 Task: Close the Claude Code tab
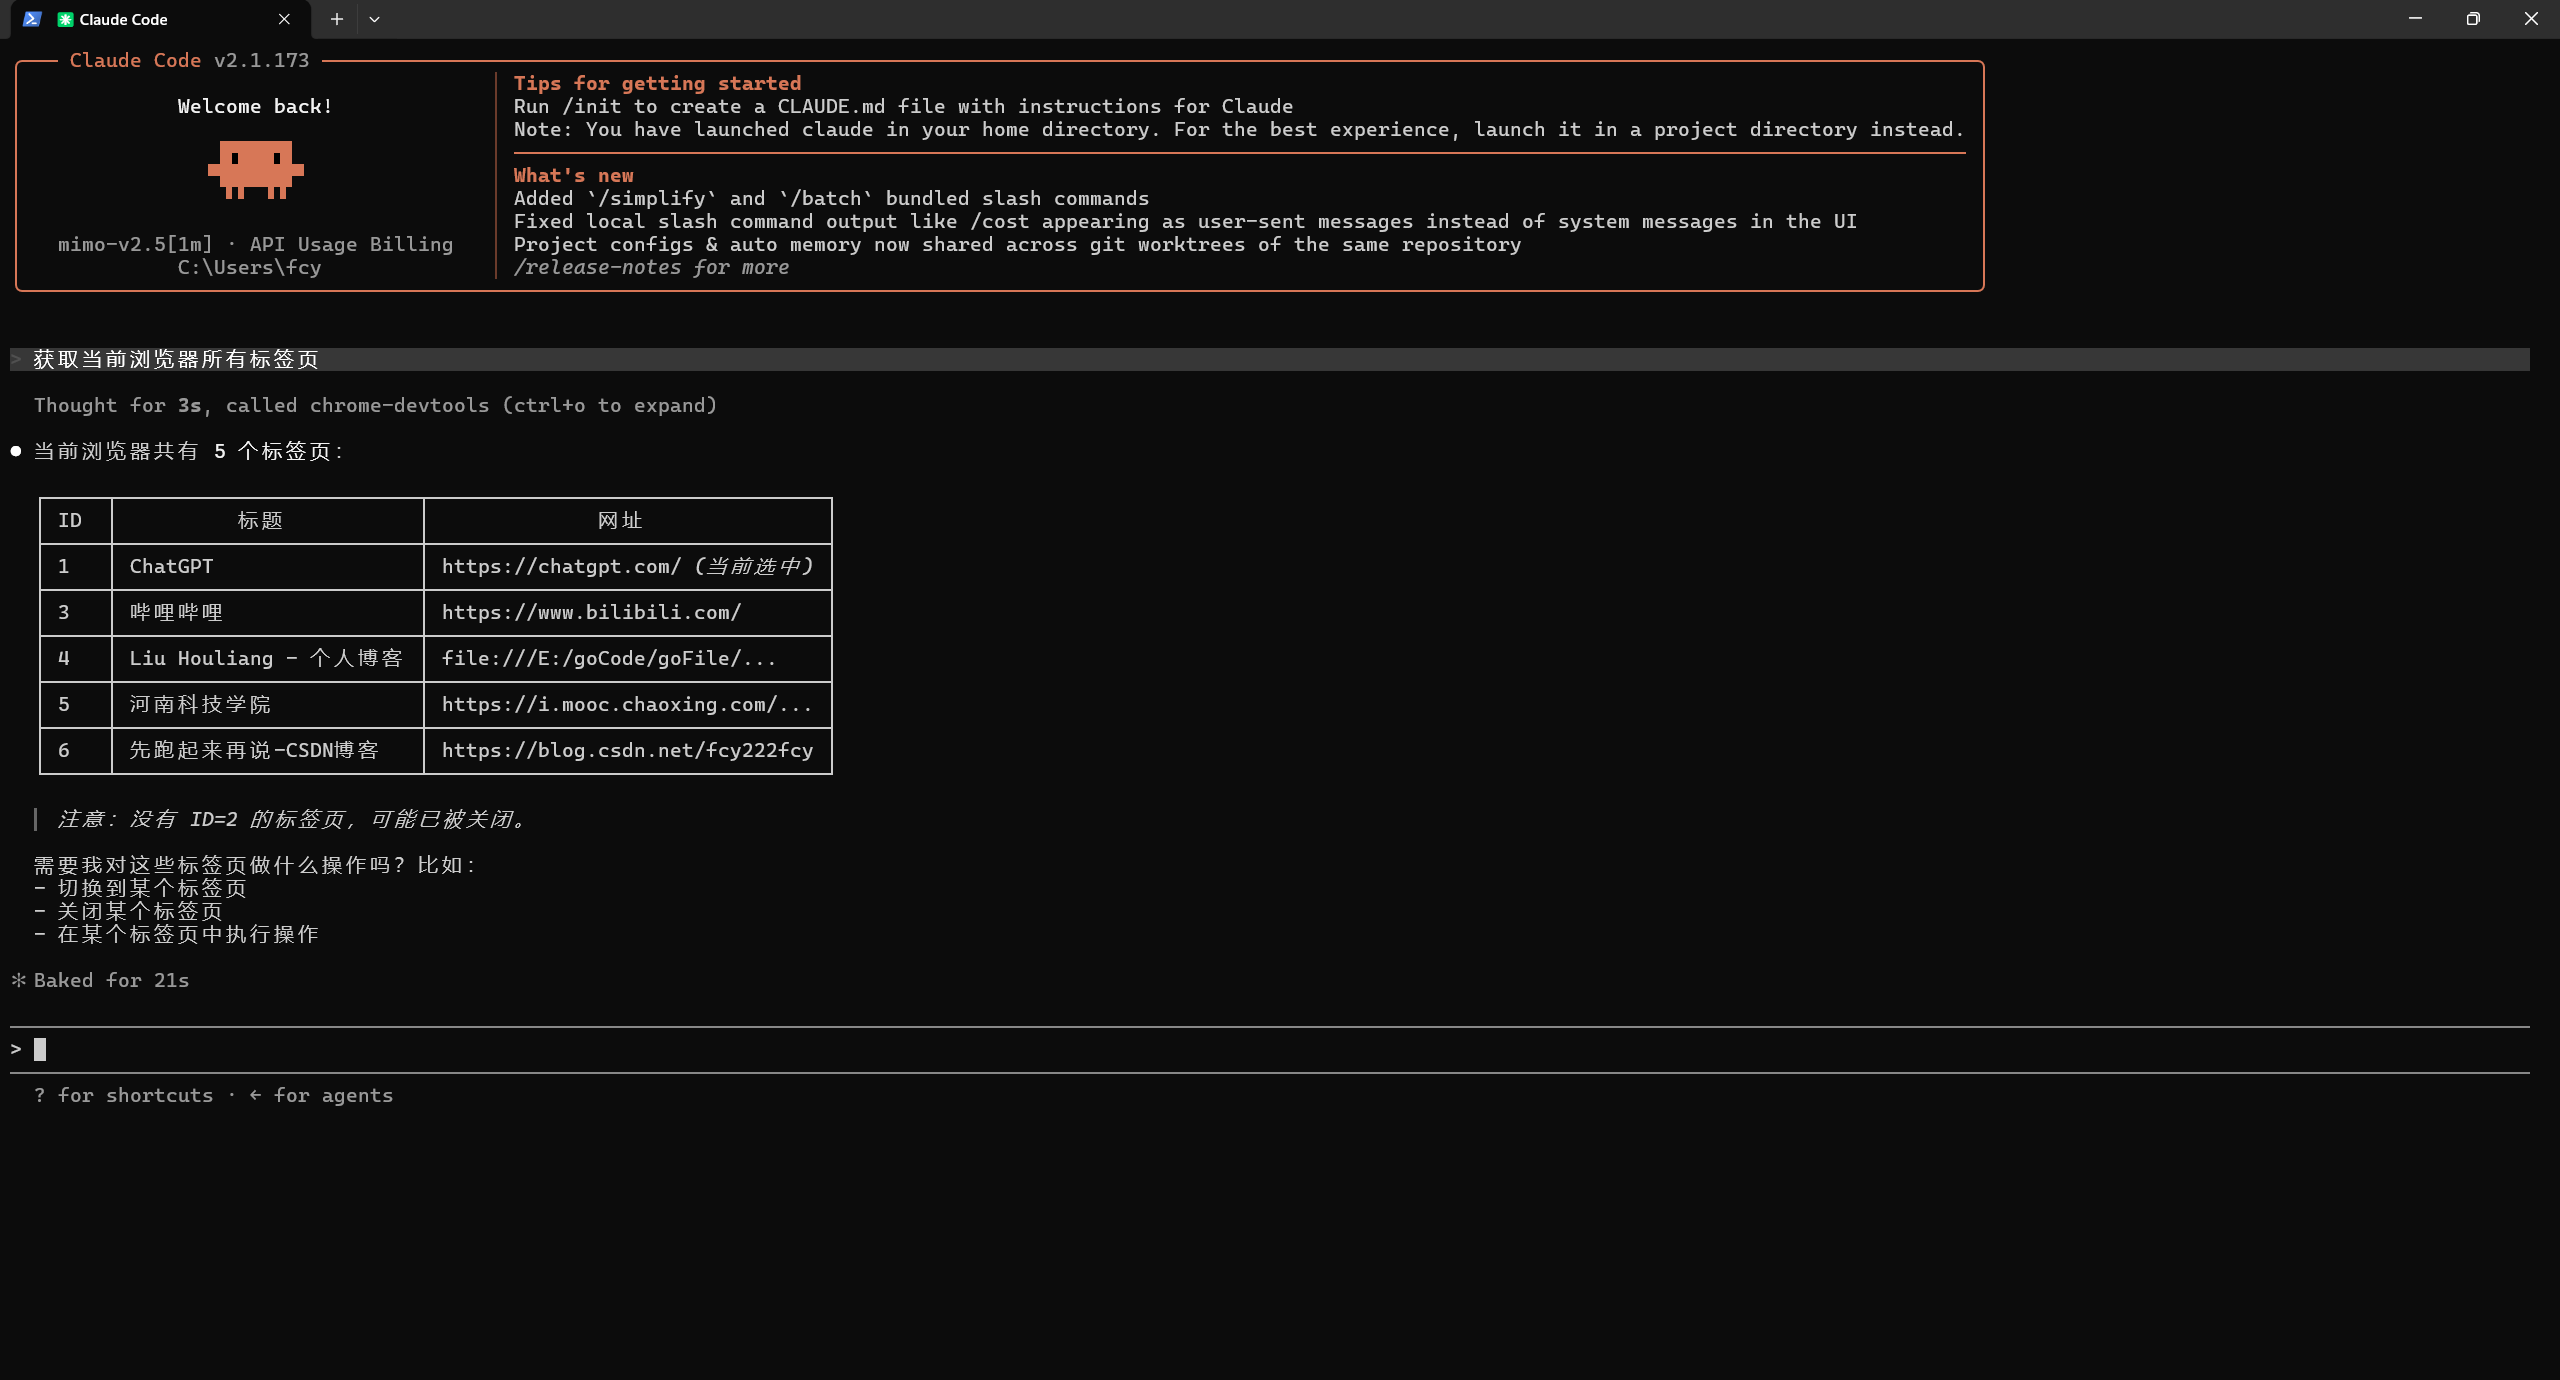pos(284,19)
